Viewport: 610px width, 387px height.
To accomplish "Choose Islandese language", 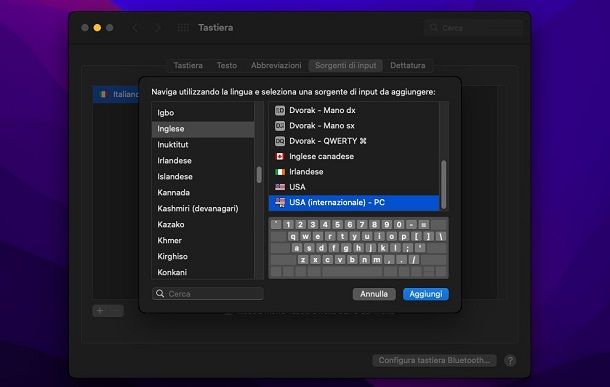I will pyautogui.click(x=203, y=177).
